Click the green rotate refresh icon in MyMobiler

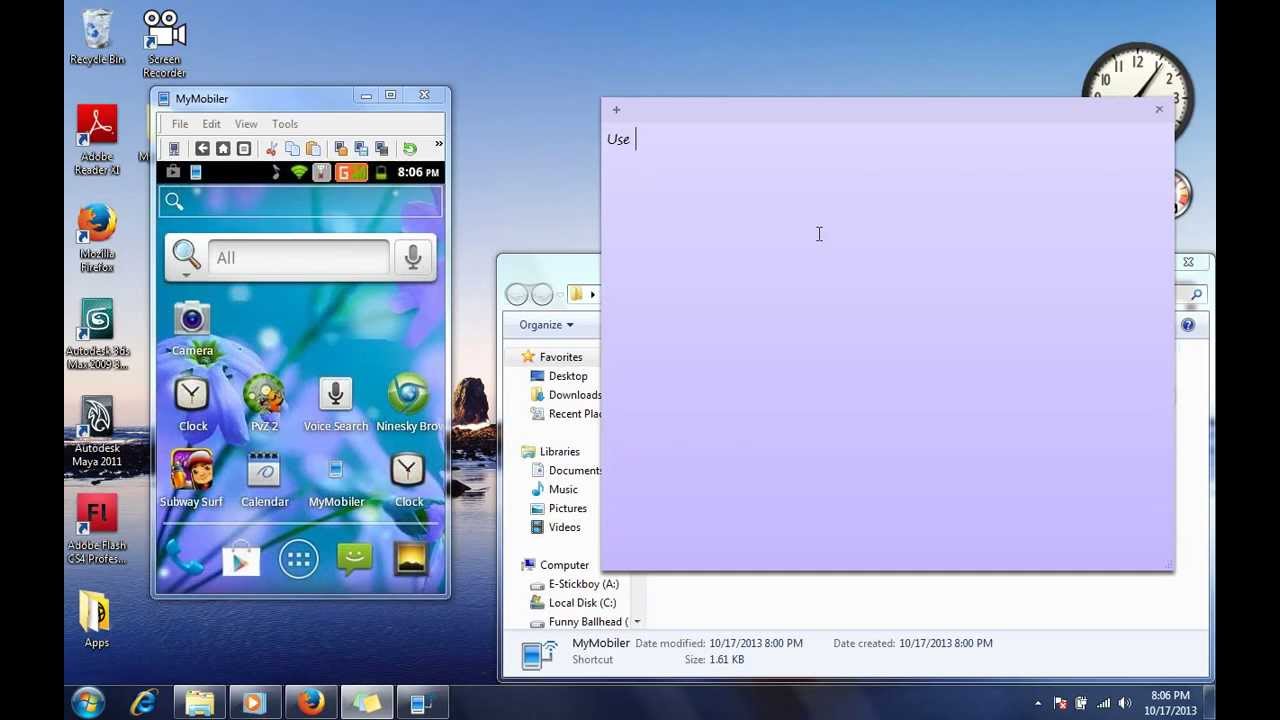[409, 149]
